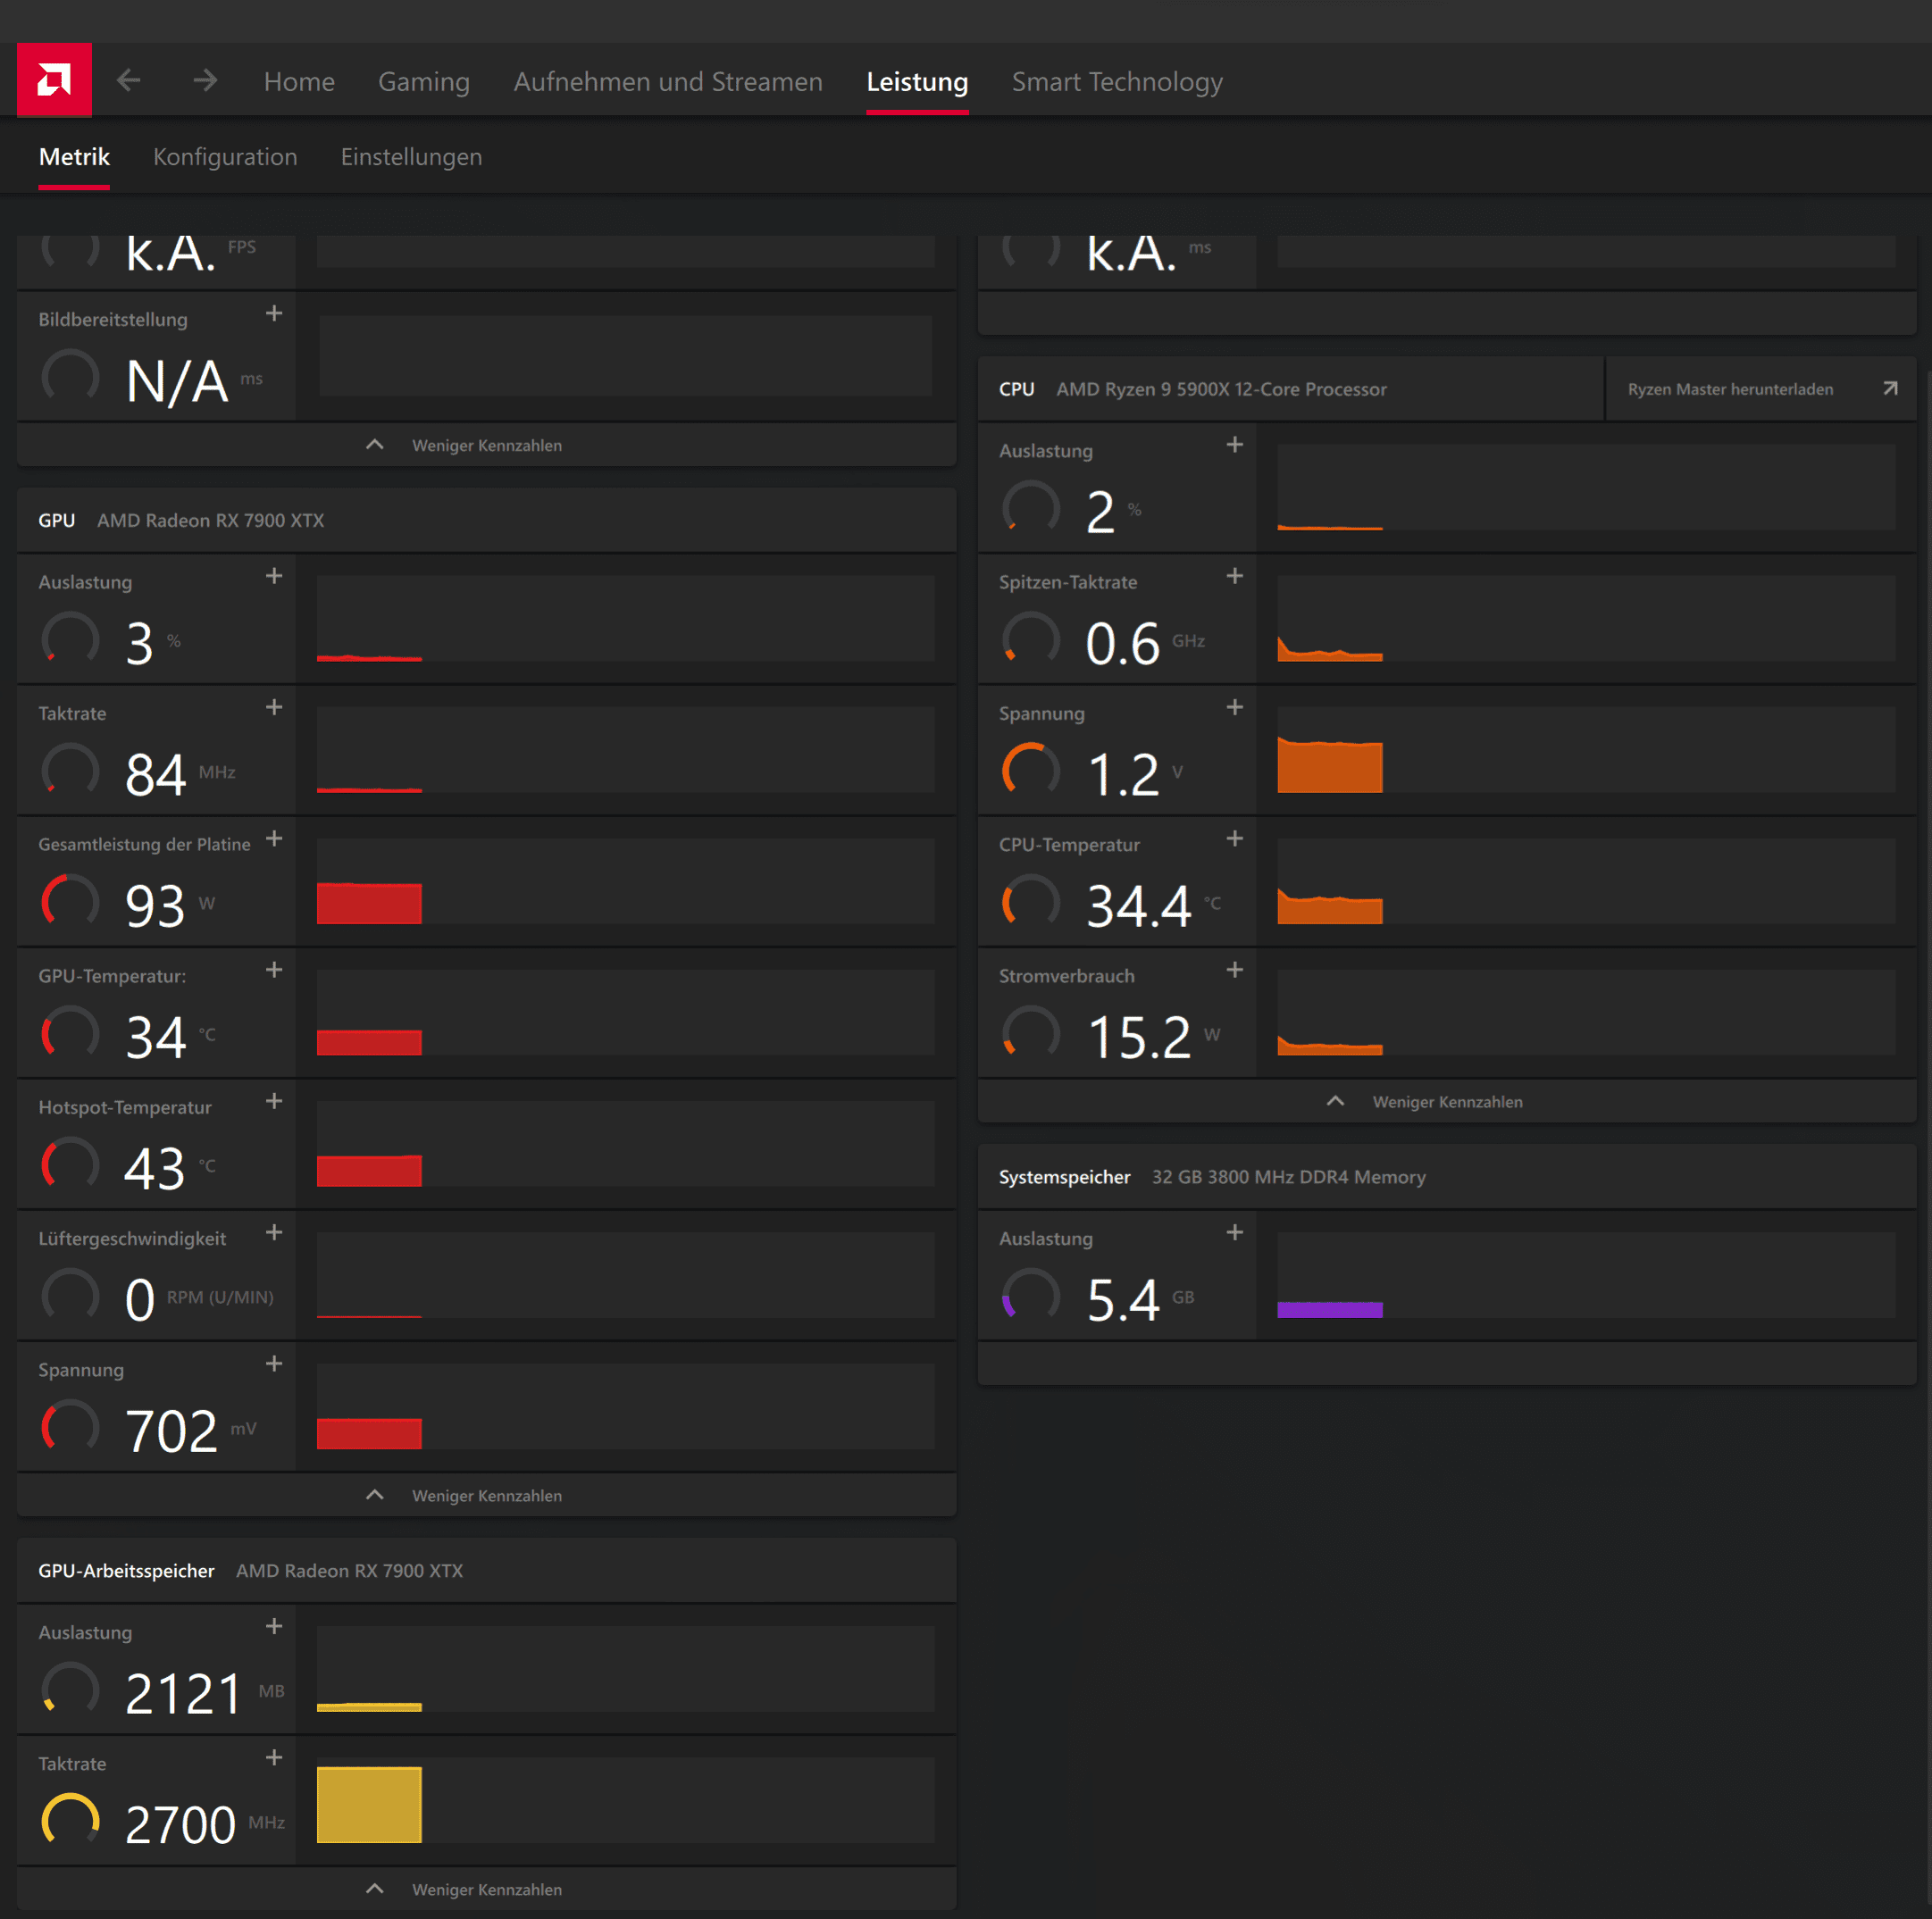
Task: Click the 43 °C hotspot temperature value
Action: pos(155,1168)
